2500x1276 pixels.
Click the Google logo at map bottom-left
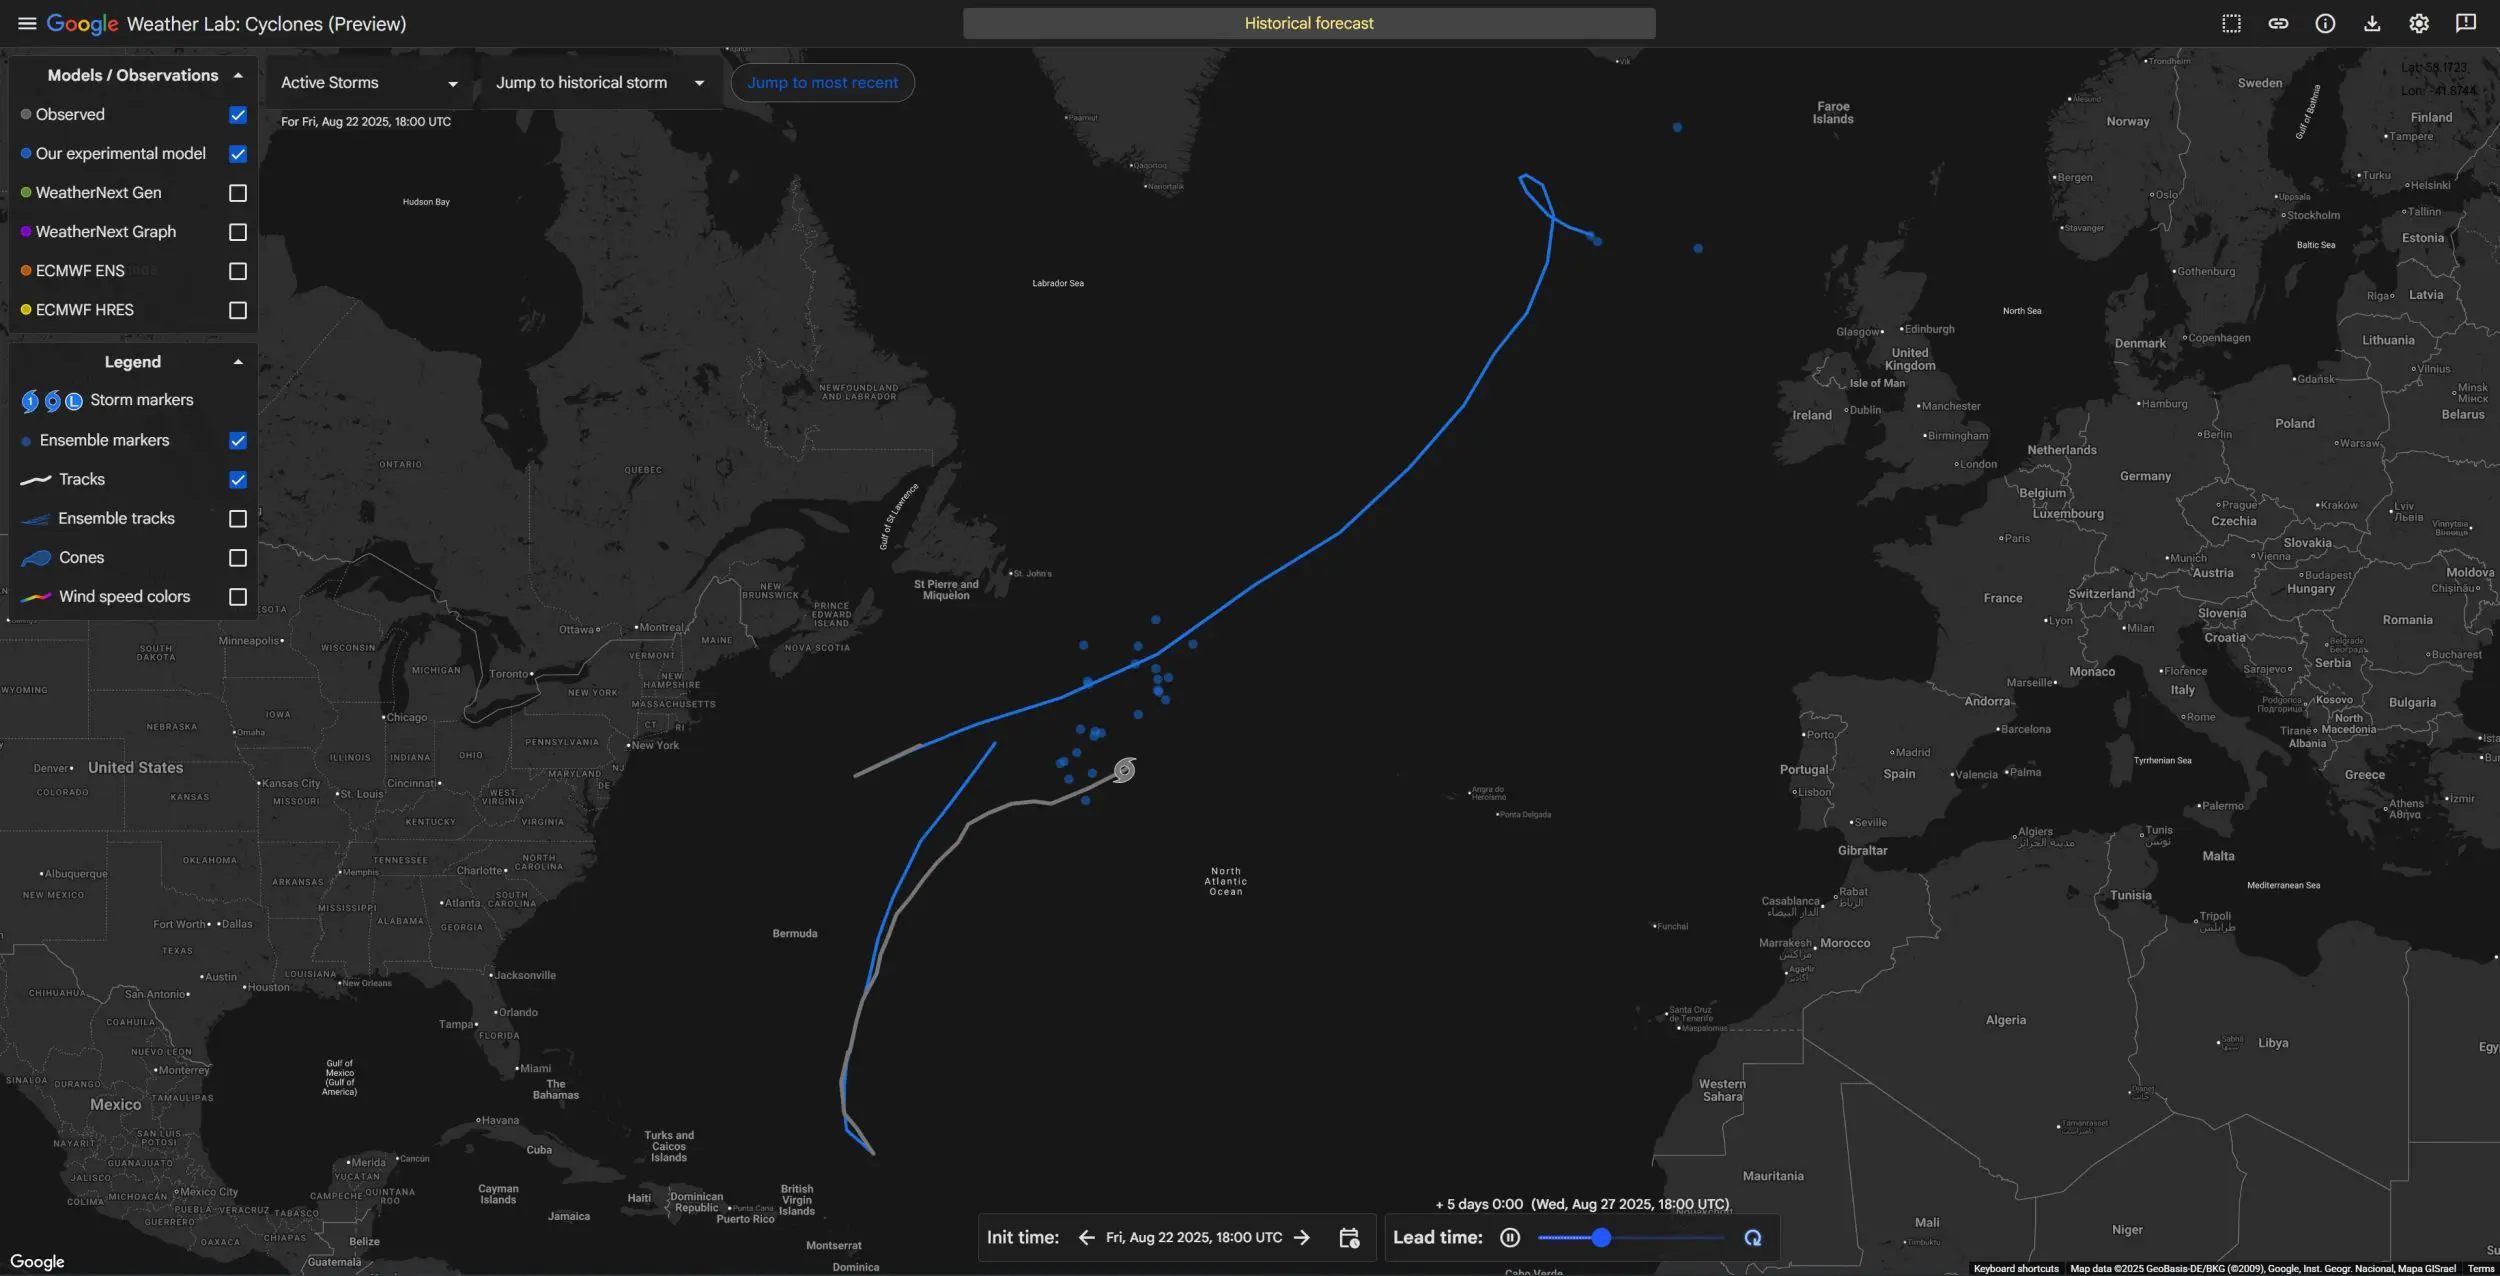(37, 1262)
